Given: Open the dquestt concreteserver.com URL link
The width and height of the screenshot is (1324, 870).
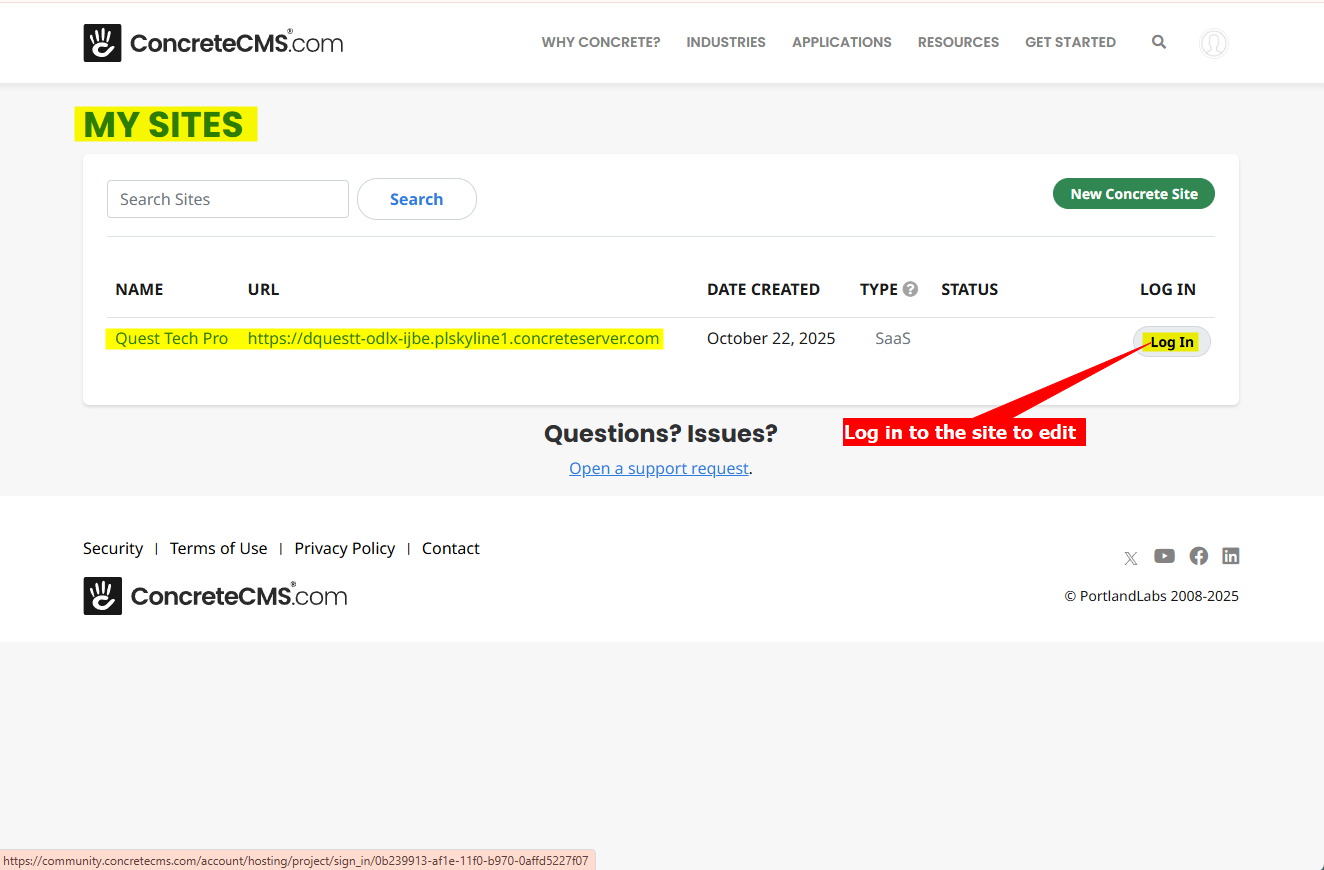Looking at the screenshot, I should [x=454, y=338].
